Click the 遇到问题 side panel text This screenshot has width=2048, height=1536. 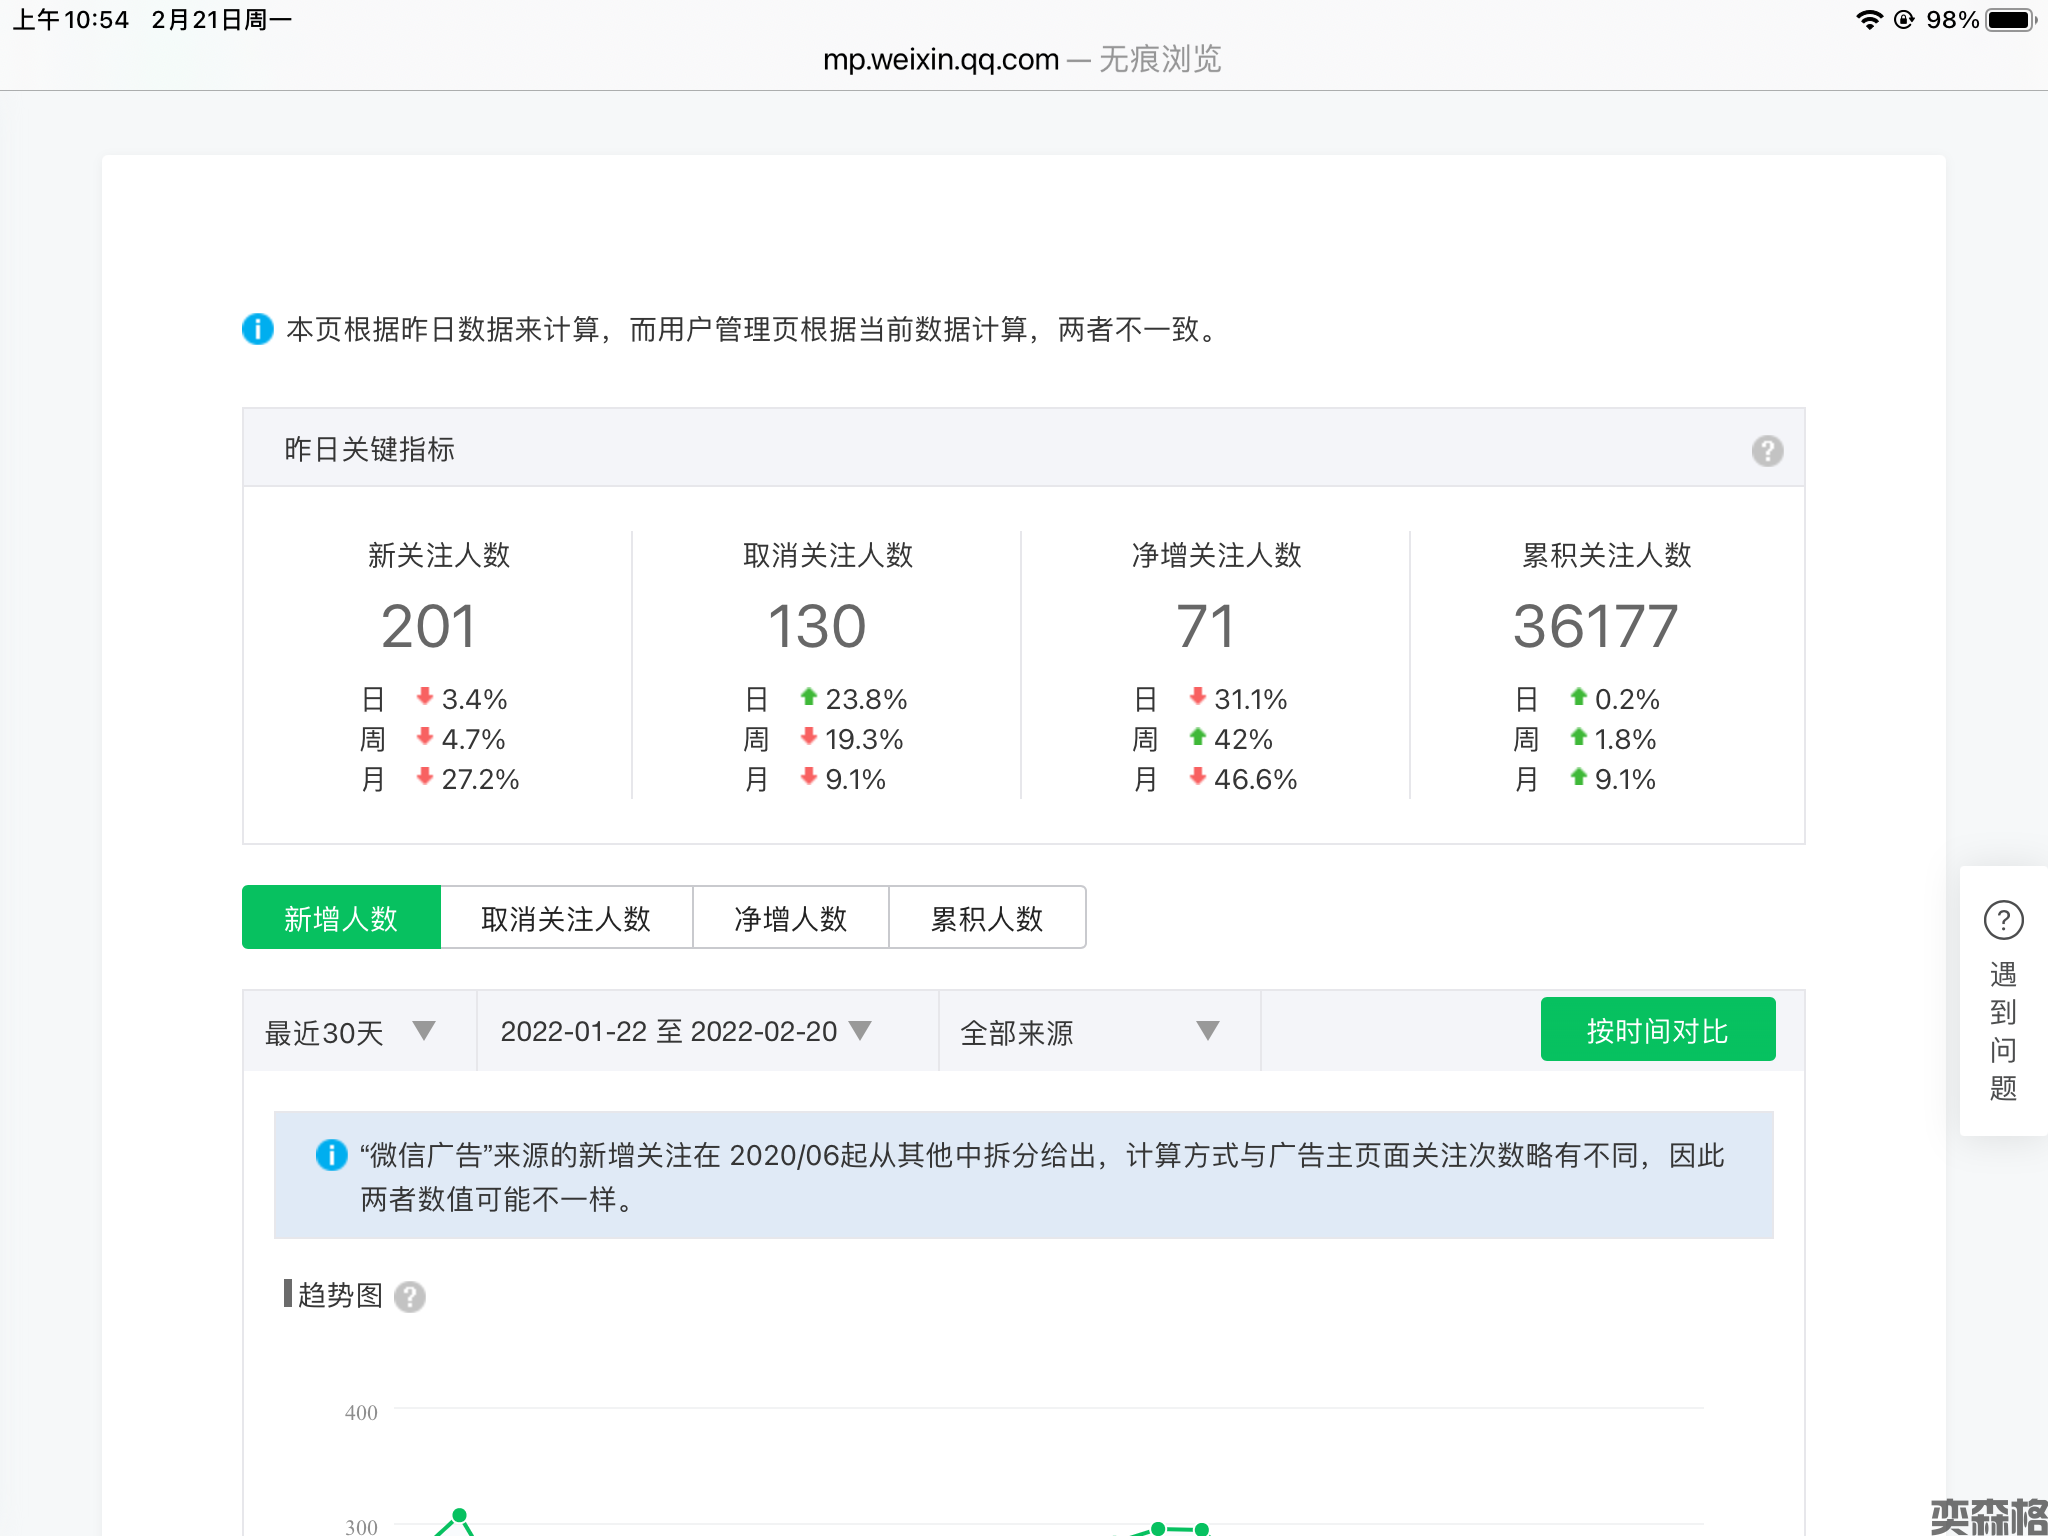(x=2003, y=1030)
